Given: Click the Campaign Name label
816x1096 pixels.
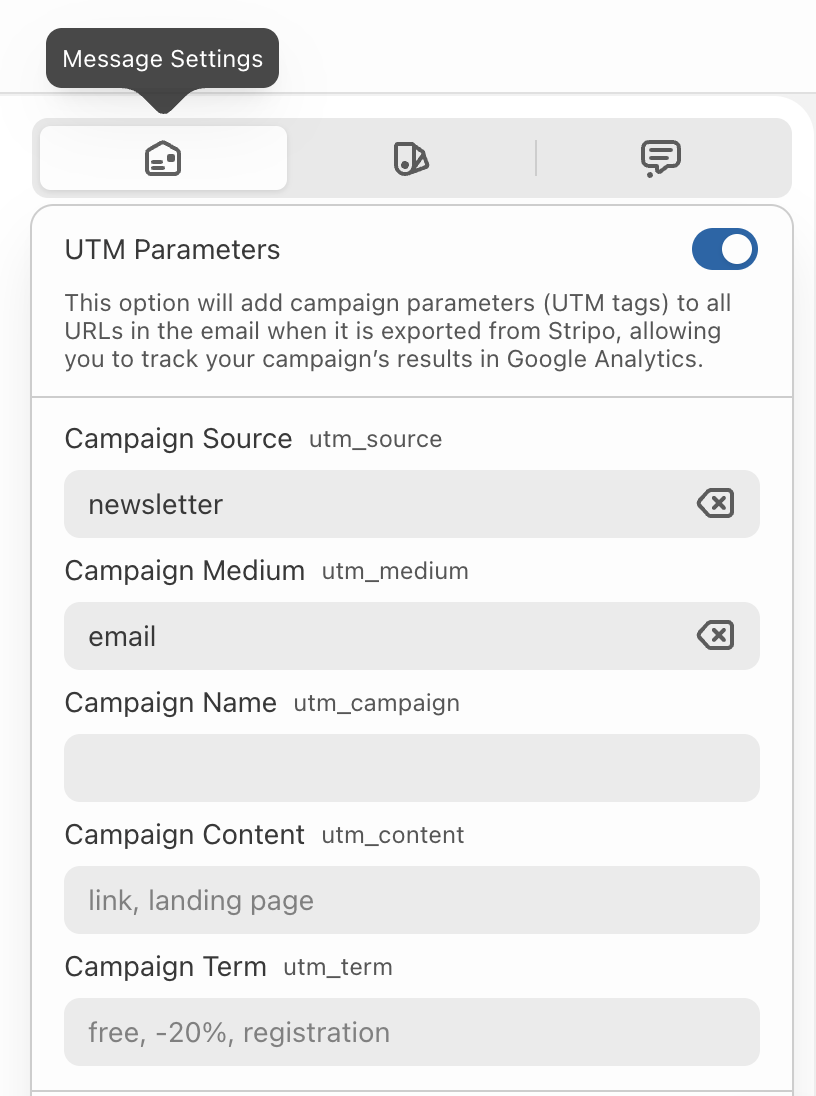Looking at the screenshot, I should 170,703.
